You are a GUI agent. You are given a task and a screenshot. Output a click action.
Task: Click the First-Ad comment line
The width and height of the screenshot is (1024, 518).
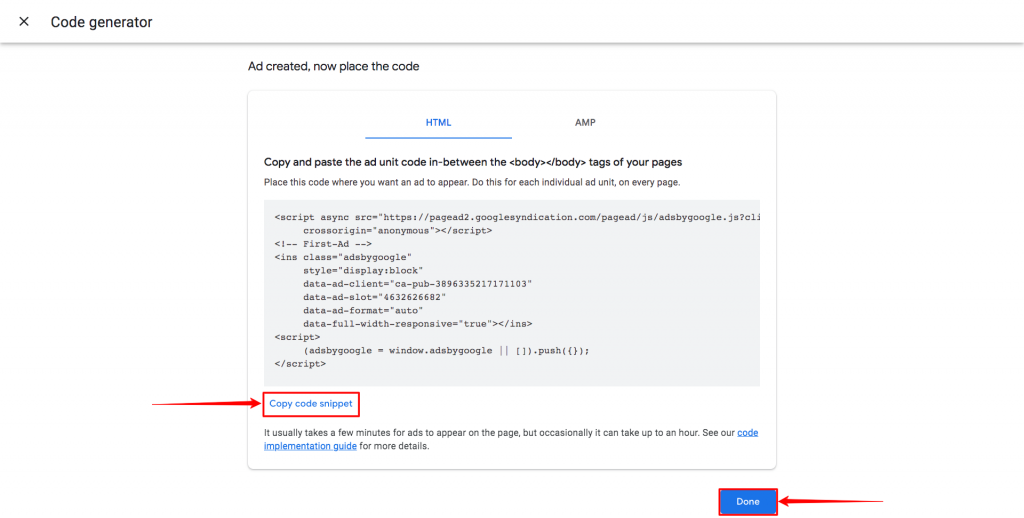323,244
